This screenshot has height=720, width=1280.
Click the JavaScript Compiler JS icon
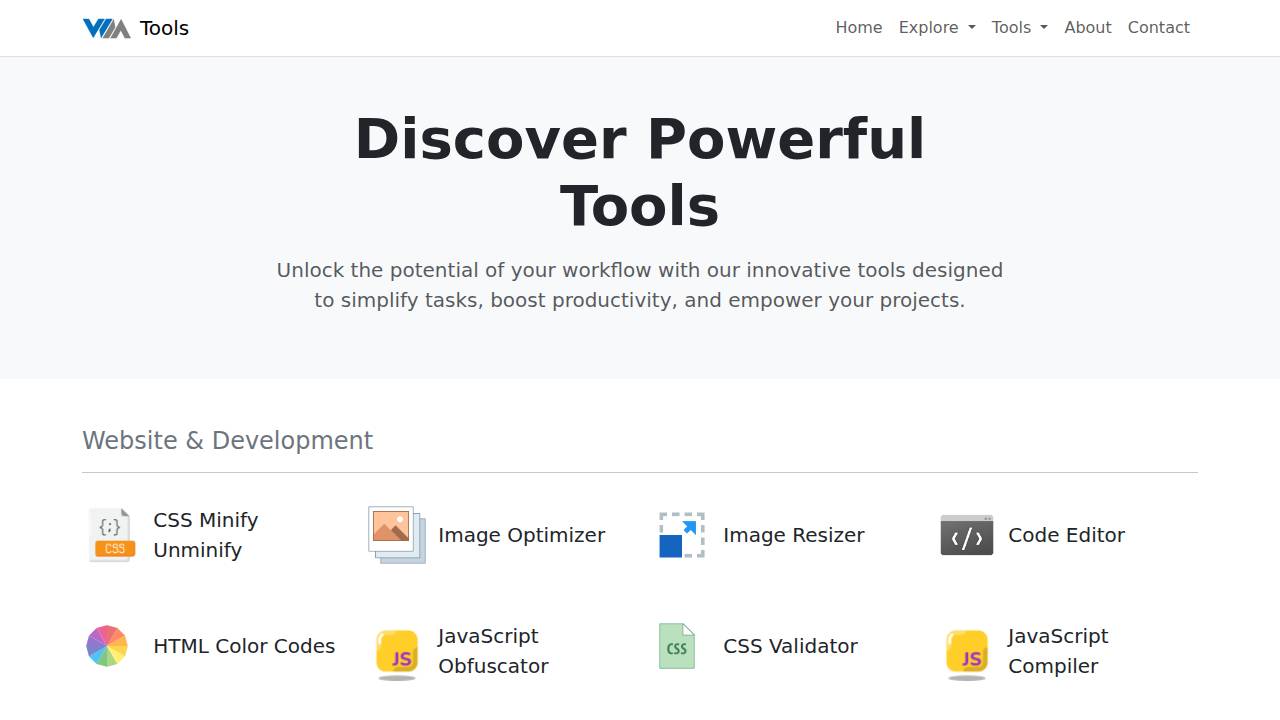(x=966, y=650)
